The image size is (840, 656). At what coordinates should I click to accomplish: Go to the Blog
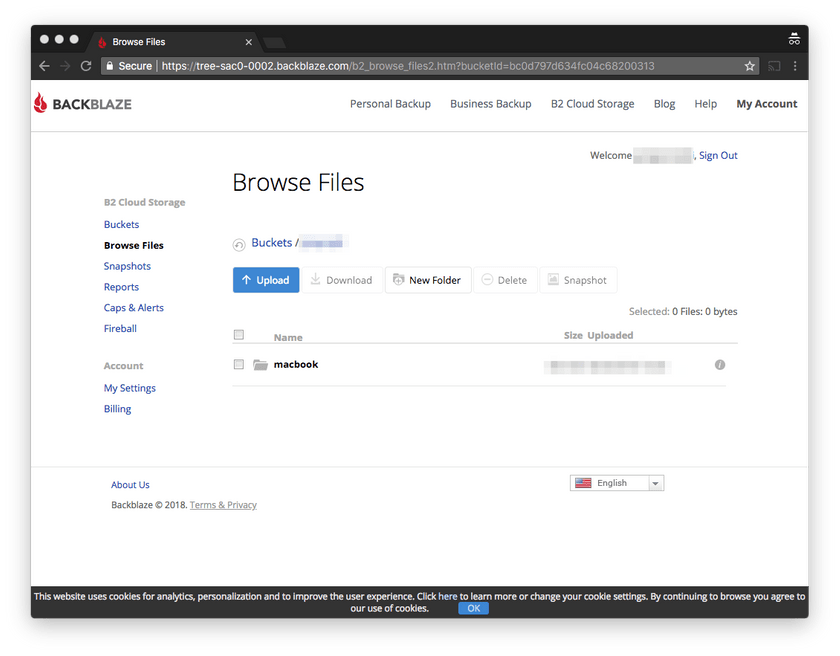664,104
